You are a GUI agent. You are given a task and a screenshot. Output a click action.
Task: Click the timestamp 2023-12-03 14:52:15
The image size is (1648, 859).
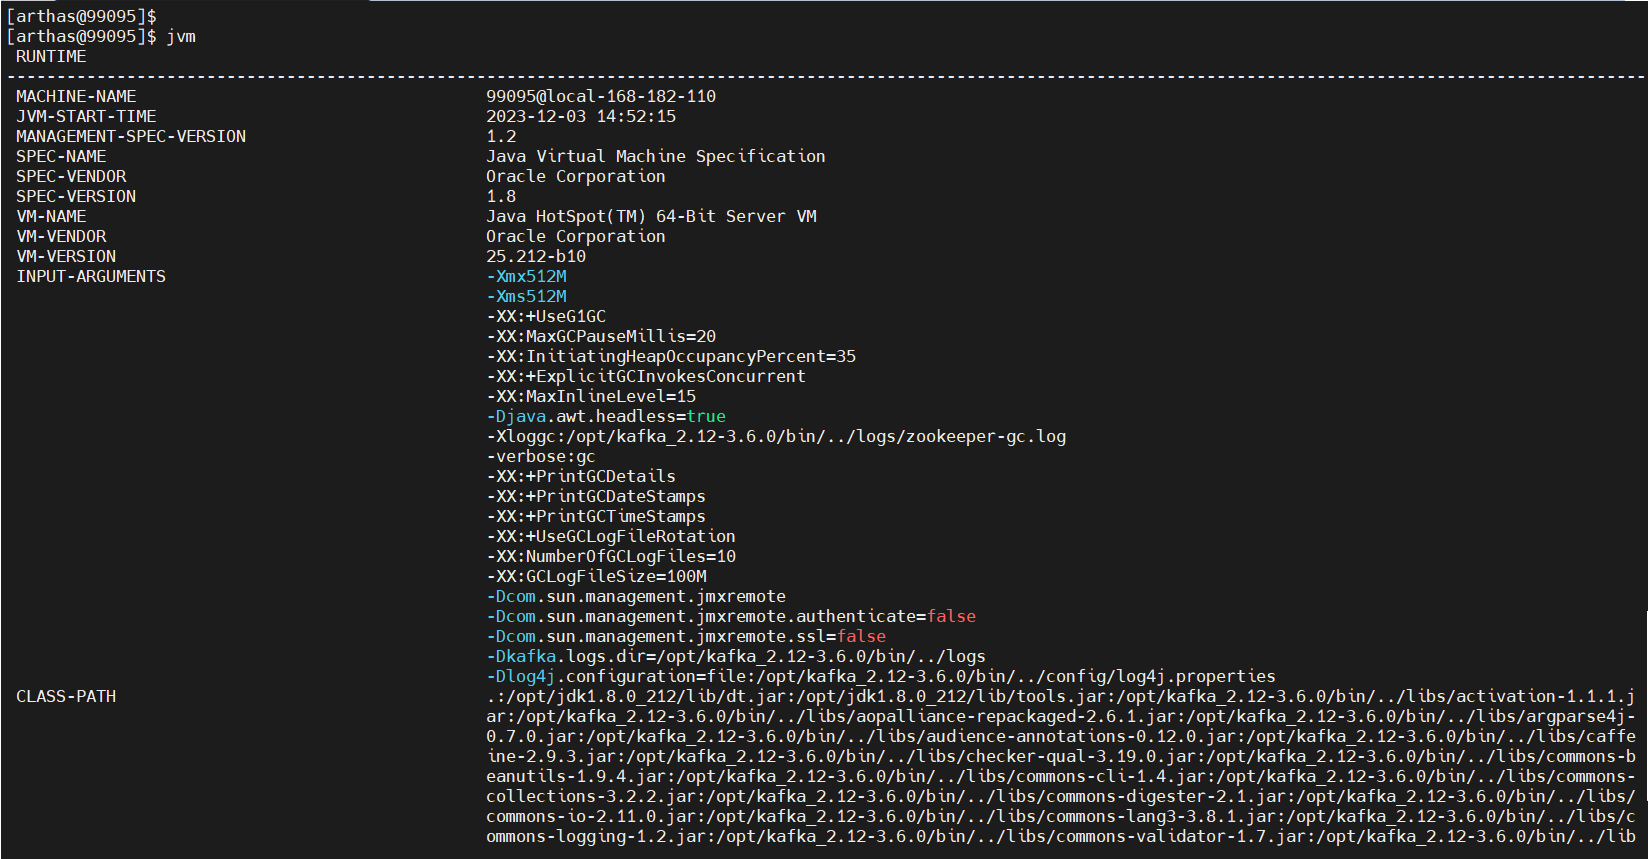pyautogui.click(x=581, y=117)
